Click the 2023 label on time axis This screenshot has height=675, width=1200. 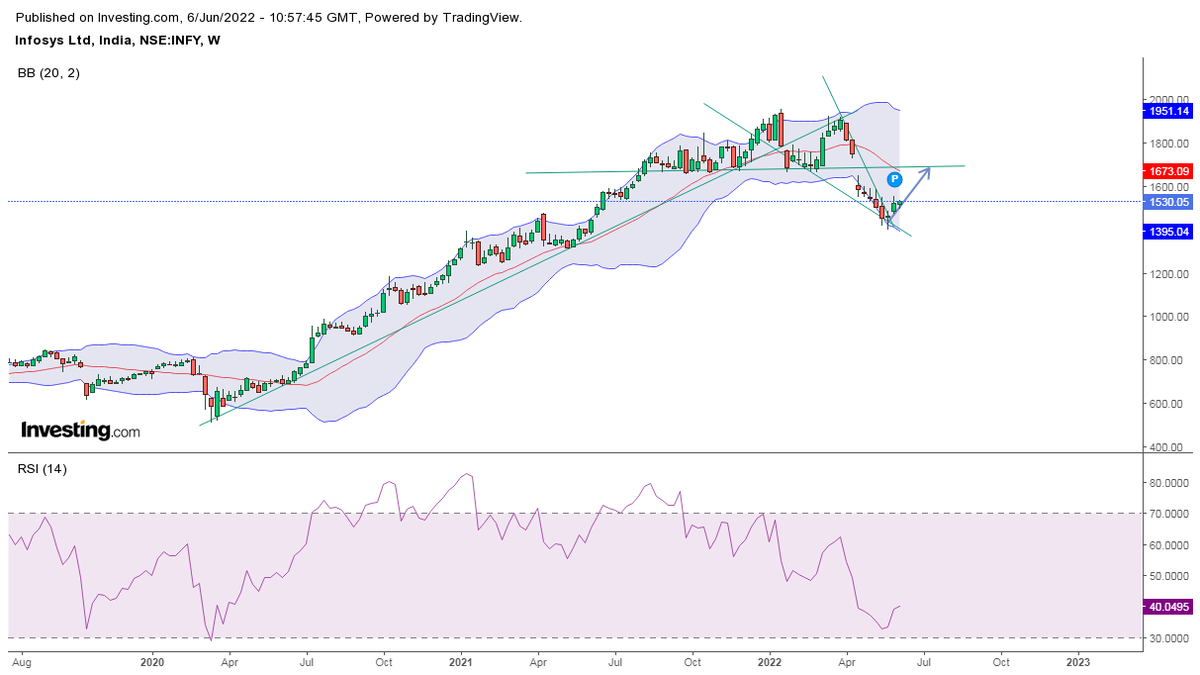tap(1078, 662)
